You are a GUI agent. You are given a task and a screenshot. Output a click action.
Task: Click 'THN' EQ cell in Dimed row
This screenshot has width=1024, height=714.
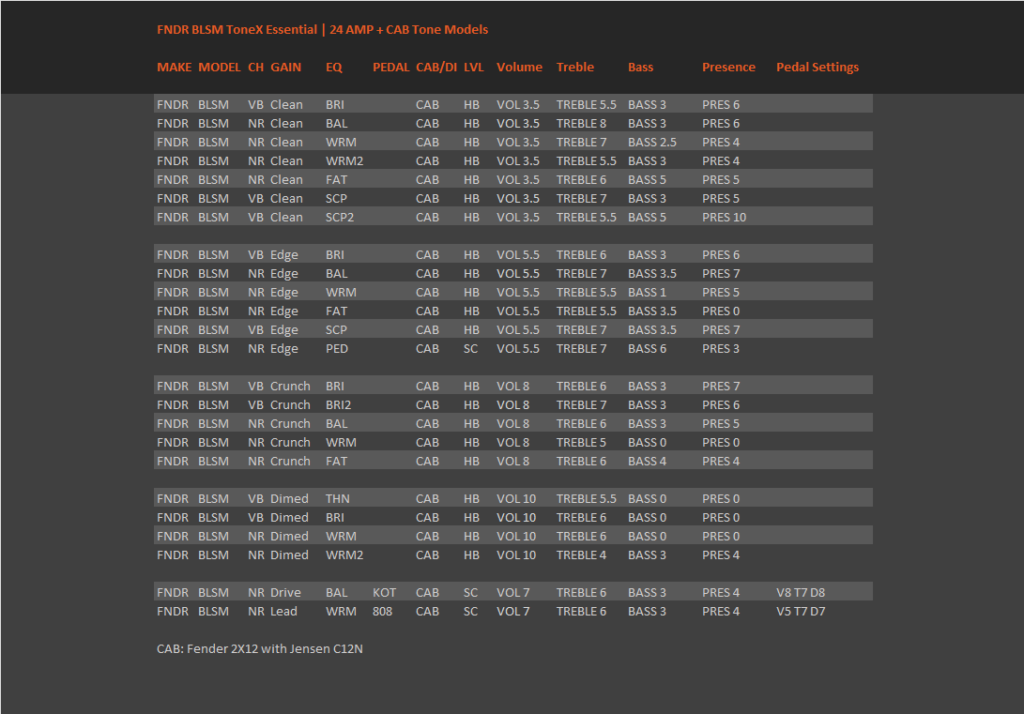338,499
